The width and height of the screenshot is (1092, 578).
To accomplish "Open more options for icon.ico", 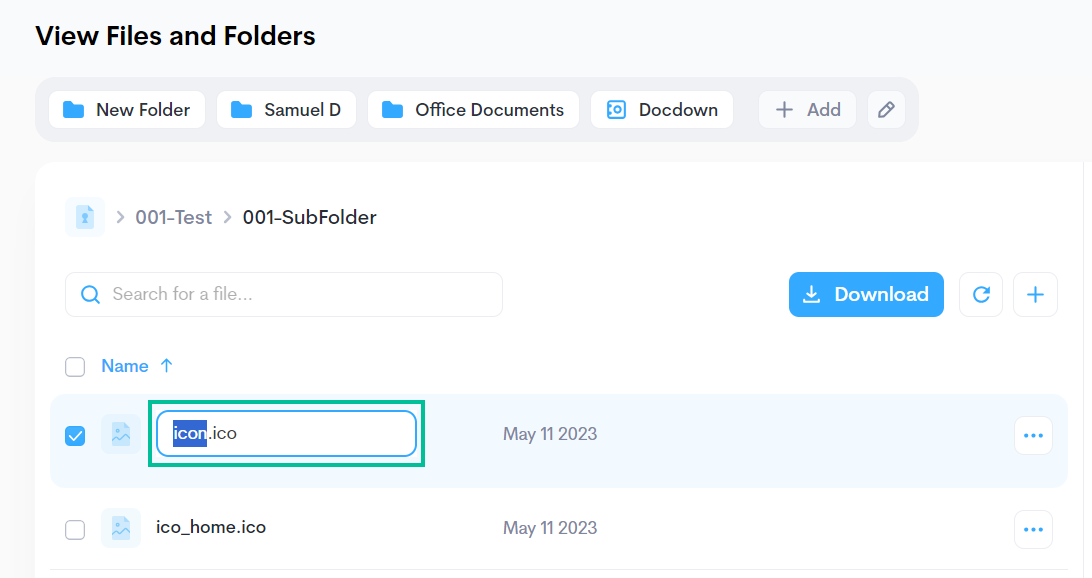I will click(1033, 436).
